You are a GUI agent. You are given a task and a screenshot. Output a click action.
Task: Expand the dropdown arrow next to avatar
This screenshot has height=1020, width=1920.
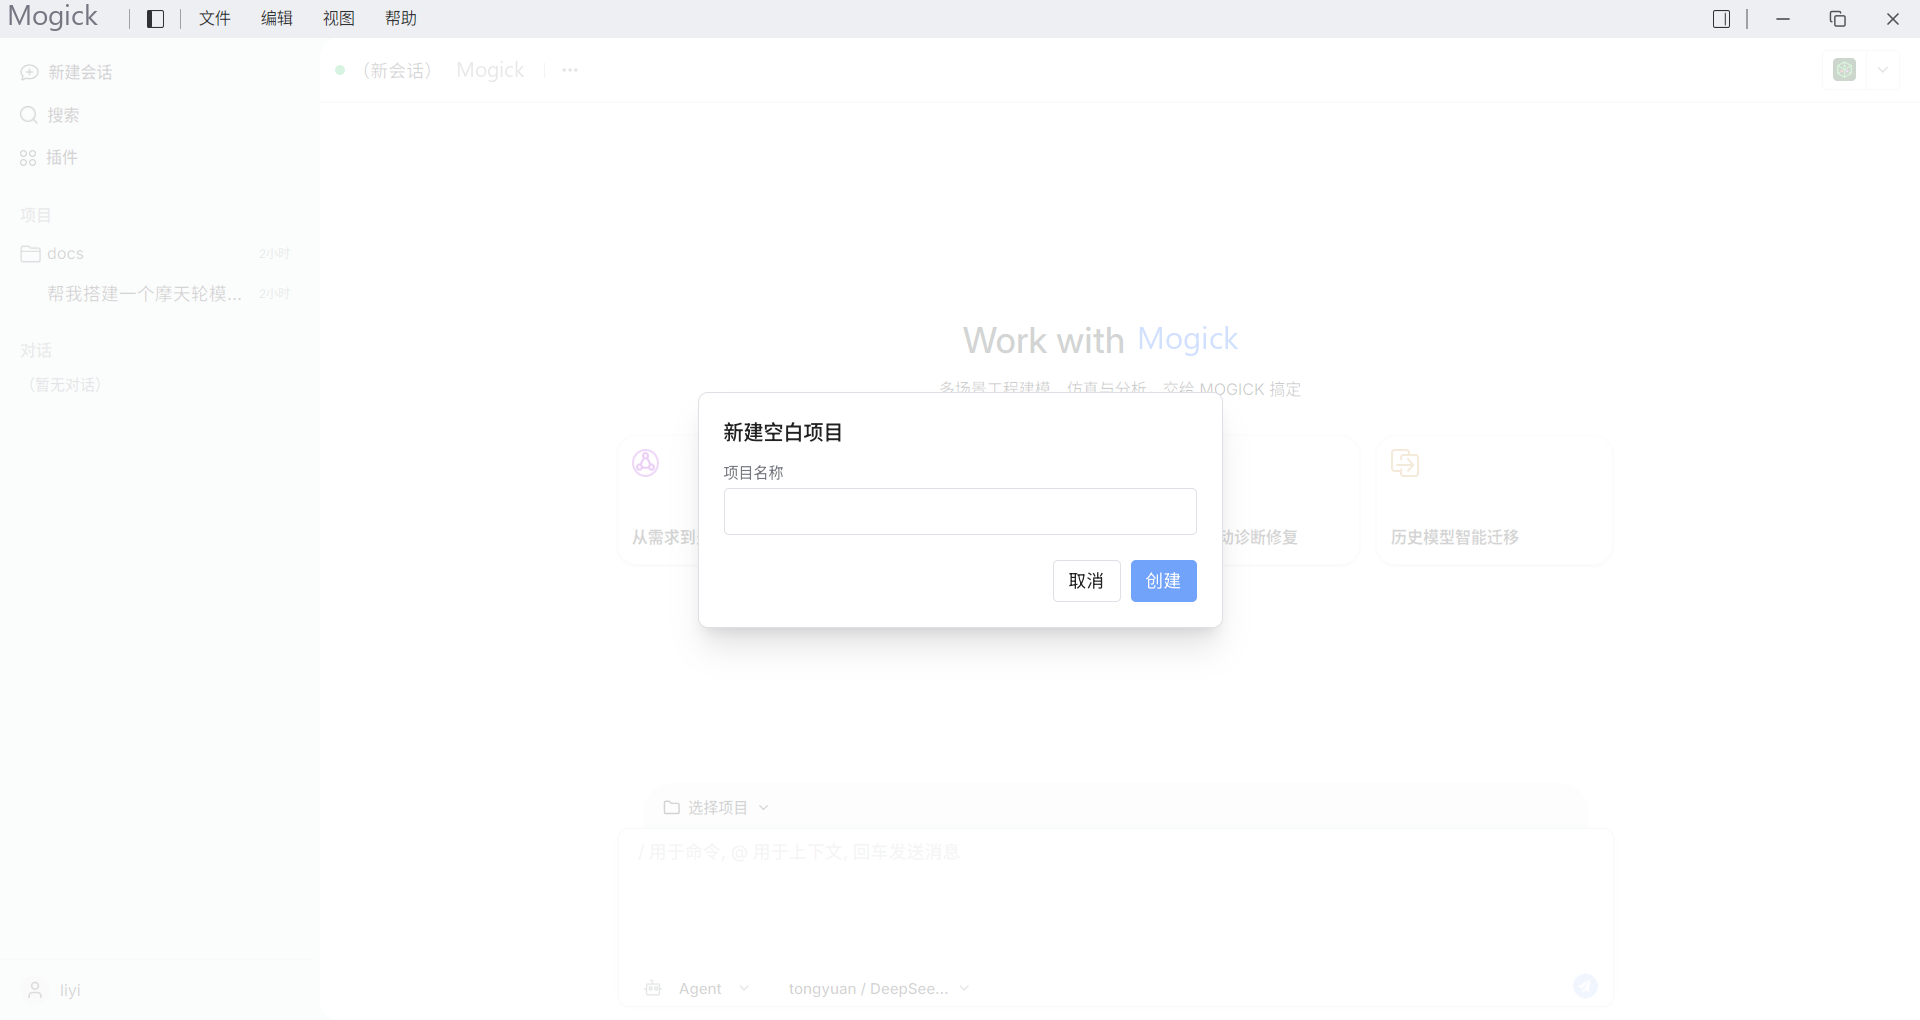(1883, 70)
